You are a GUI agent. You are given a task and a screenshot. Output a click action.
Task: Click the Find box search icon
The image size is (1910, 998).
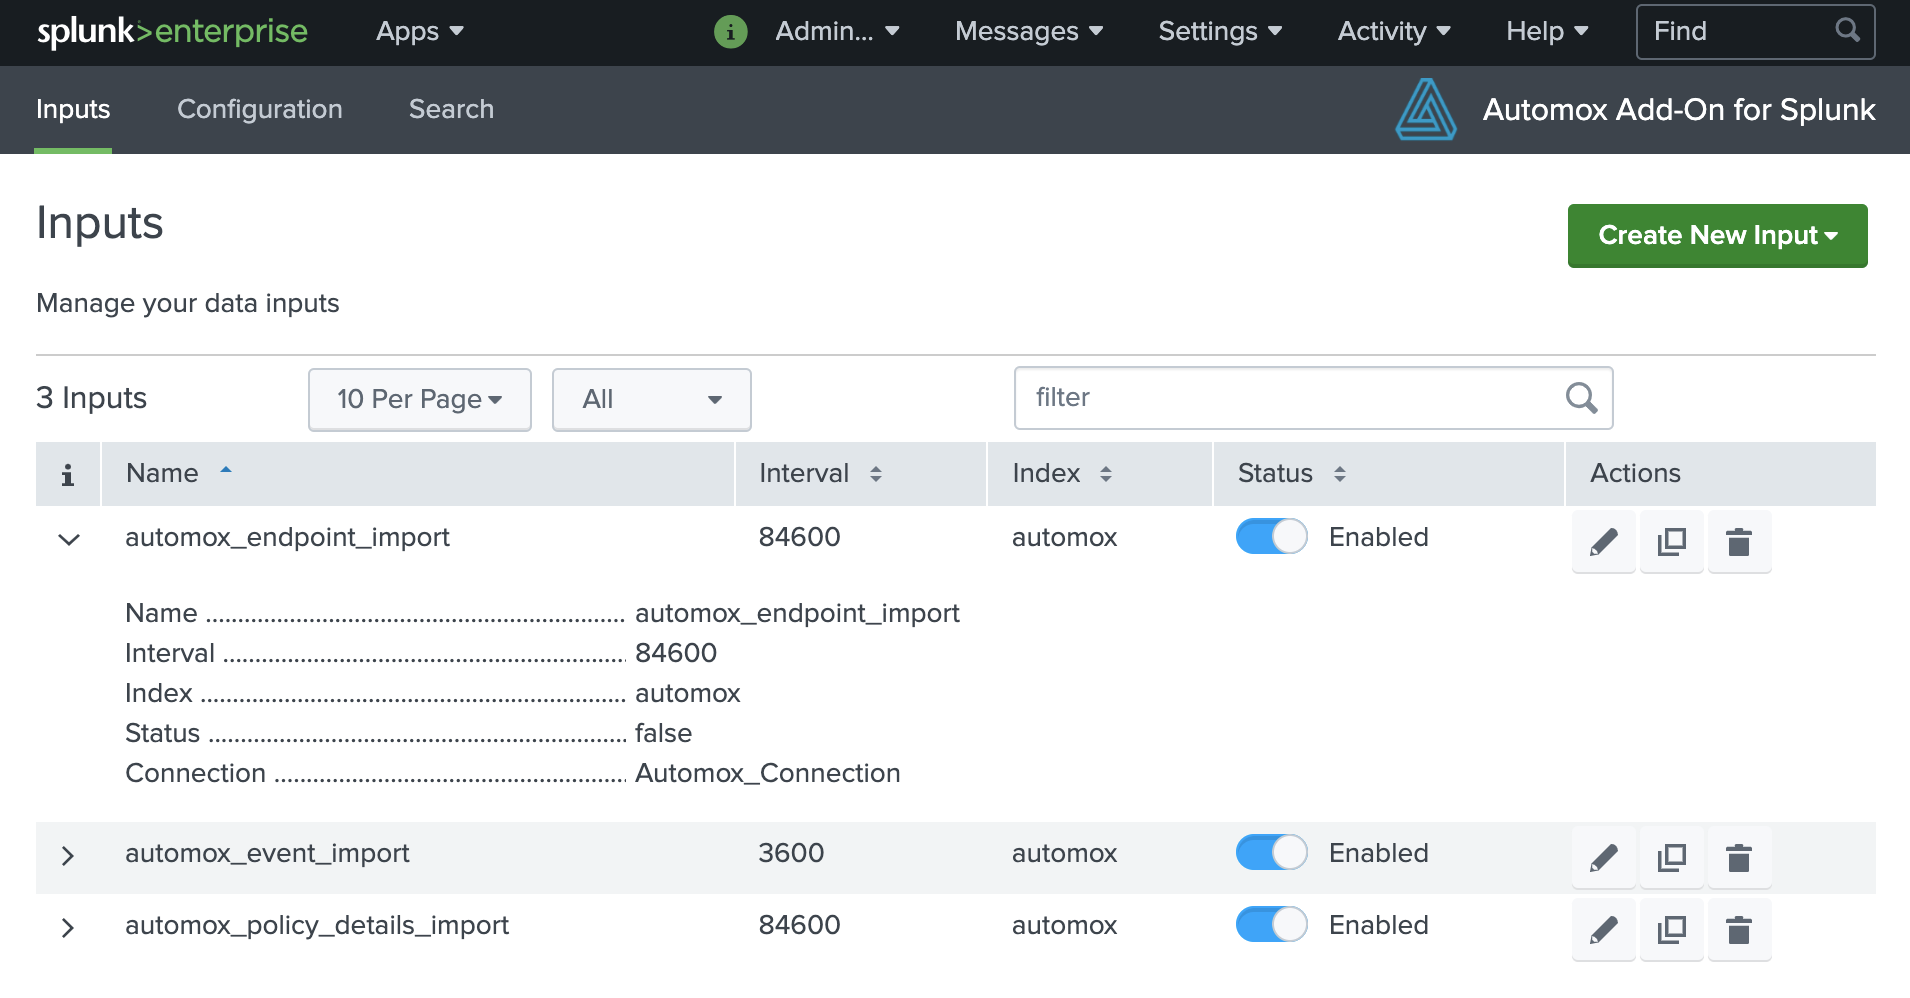point(1847,30)
